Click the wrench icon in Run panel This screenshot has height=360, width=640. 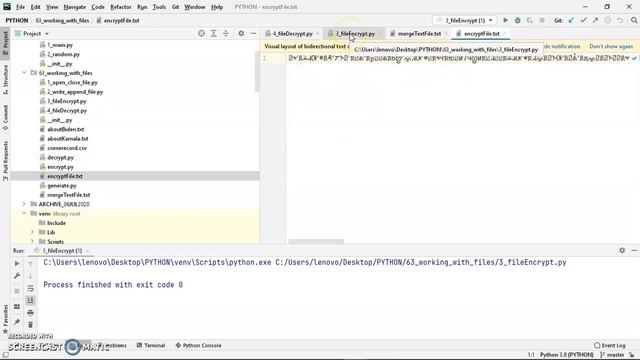coord(17,276)
